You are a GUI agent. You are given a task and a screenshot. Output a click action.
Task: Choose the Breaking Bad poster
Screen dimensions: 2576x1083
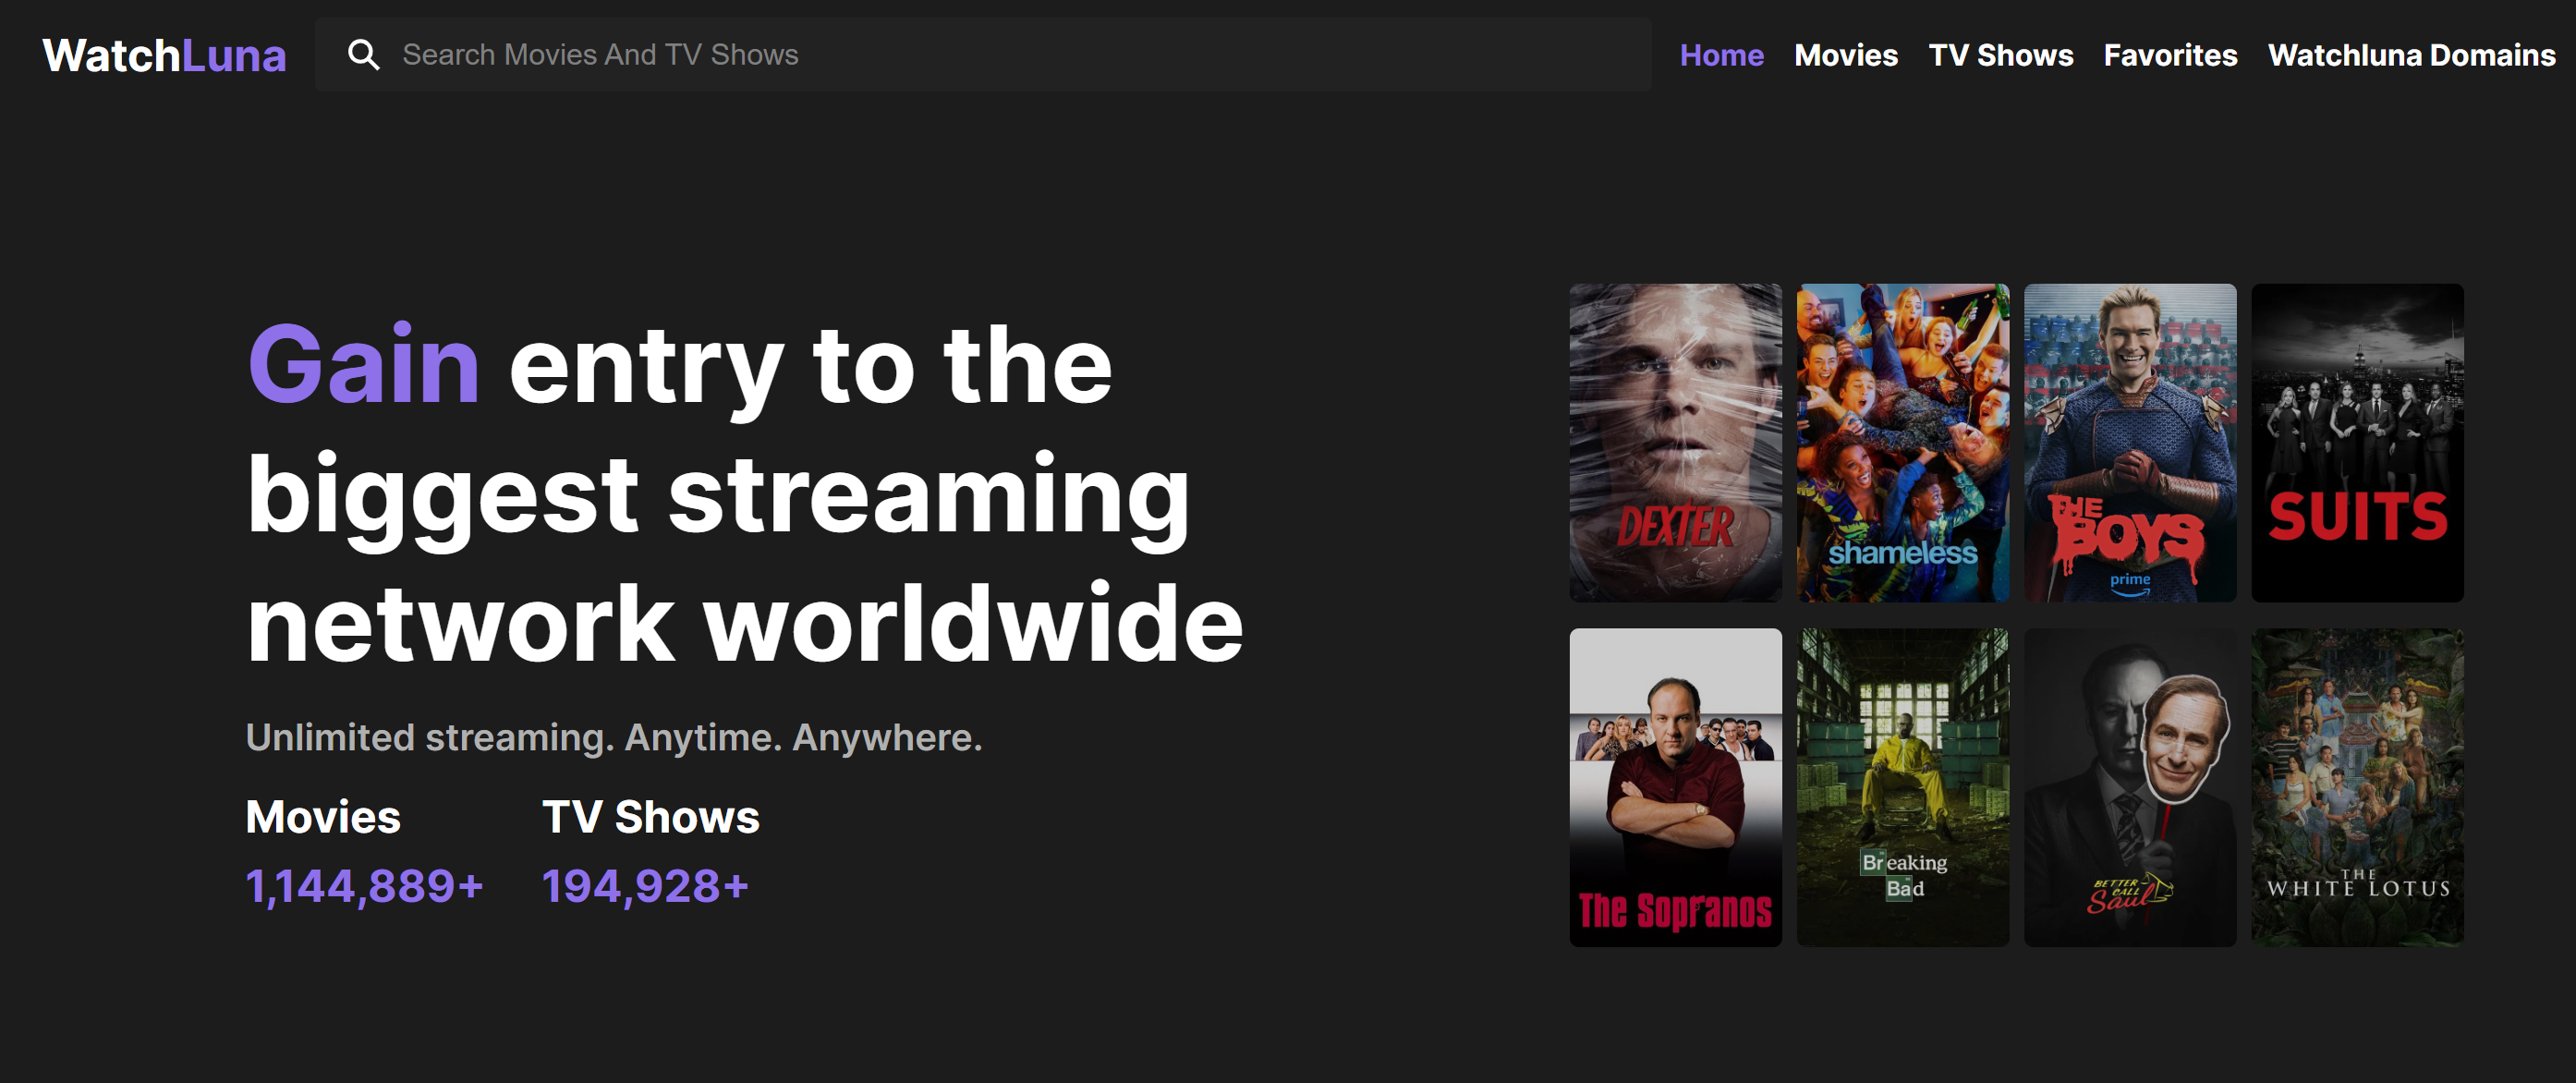click(1902, 787)
